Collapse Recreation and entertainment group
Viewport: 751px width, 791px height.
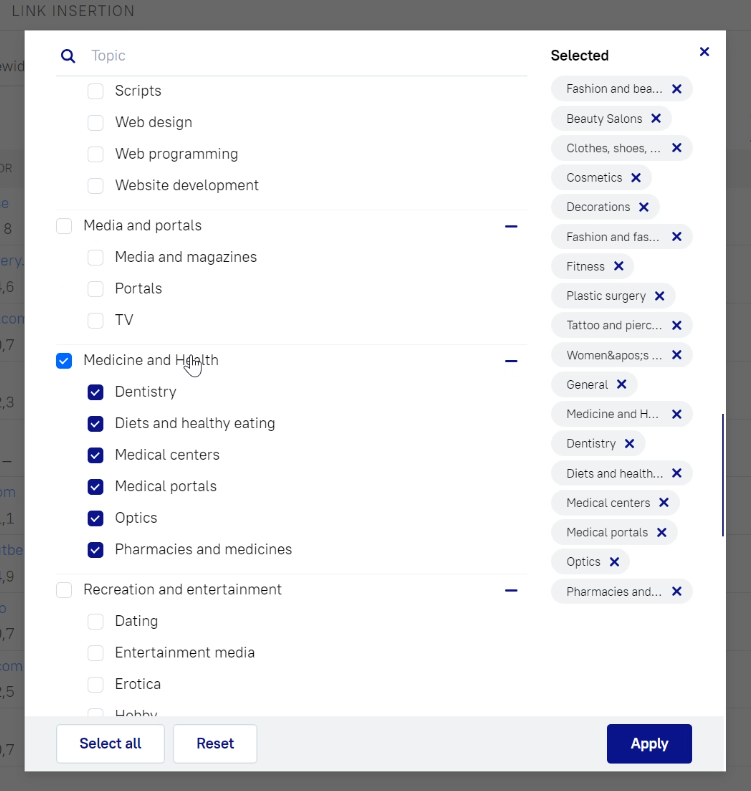point(511,590)
